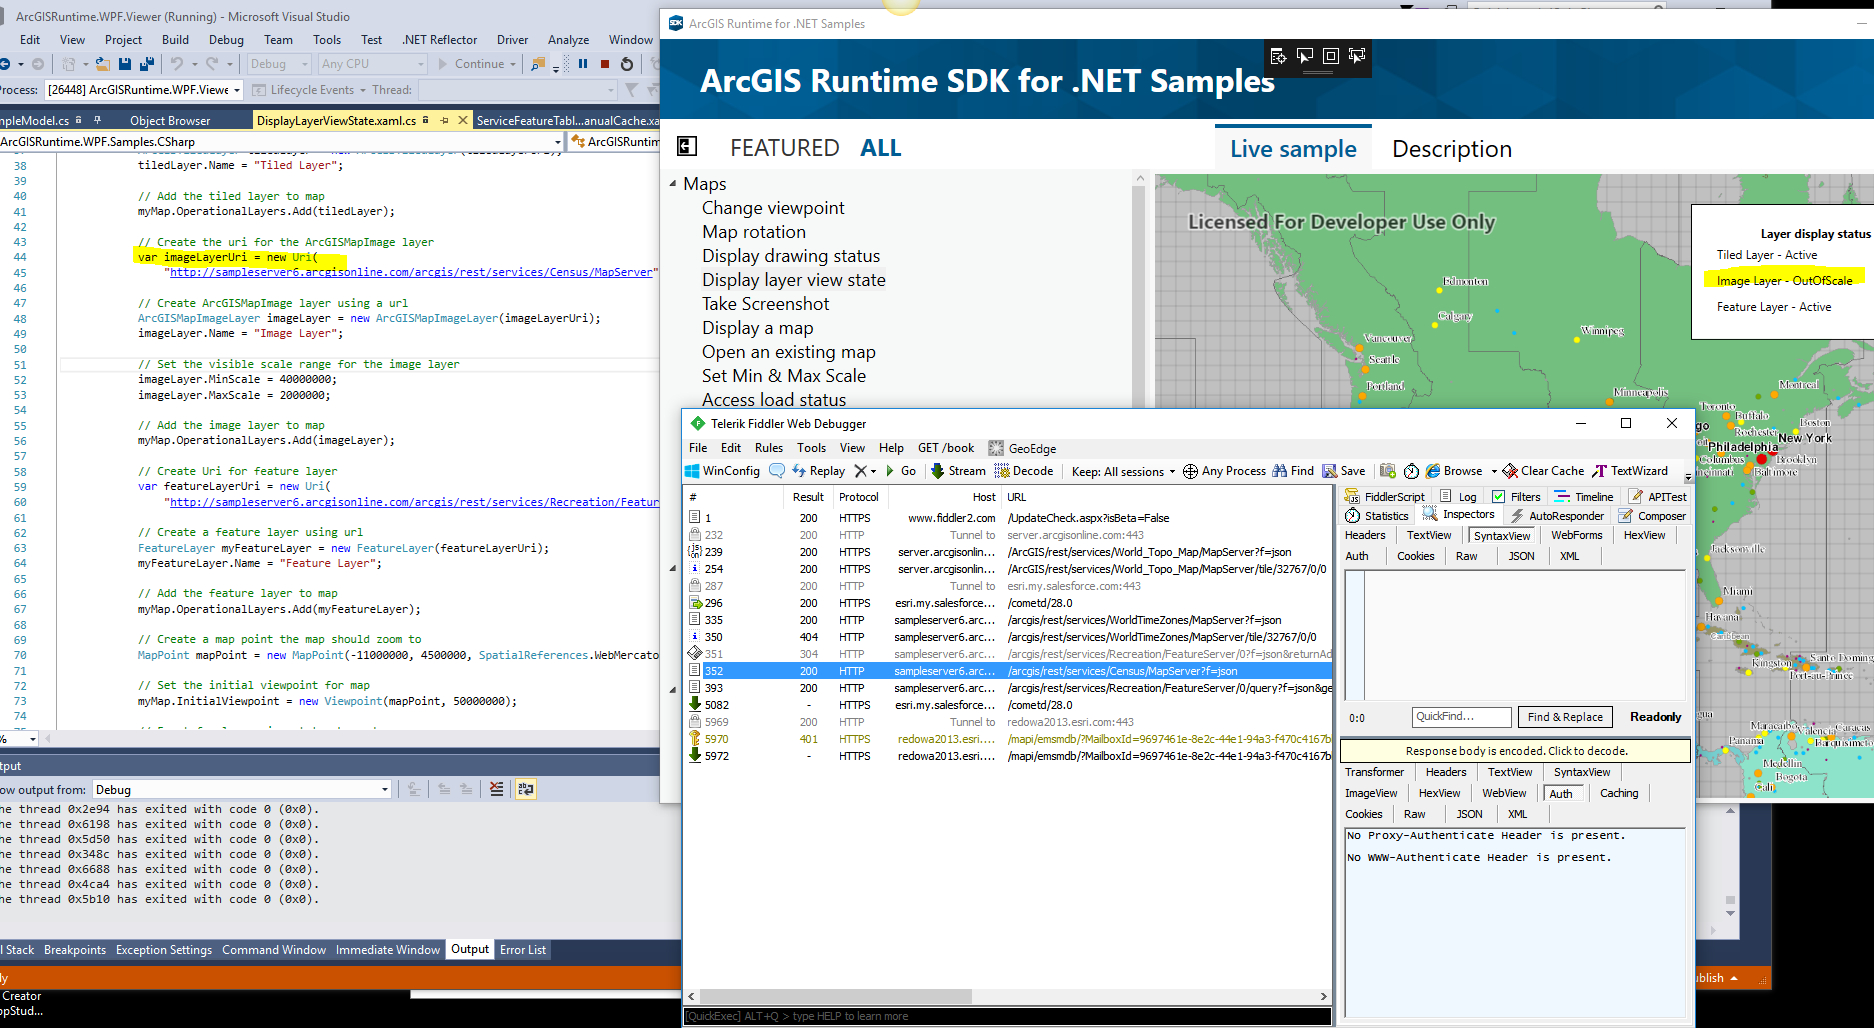
Task: Open the Debug menu in Visual Studio
Action: pyautogui.click(x=226, y=40)
